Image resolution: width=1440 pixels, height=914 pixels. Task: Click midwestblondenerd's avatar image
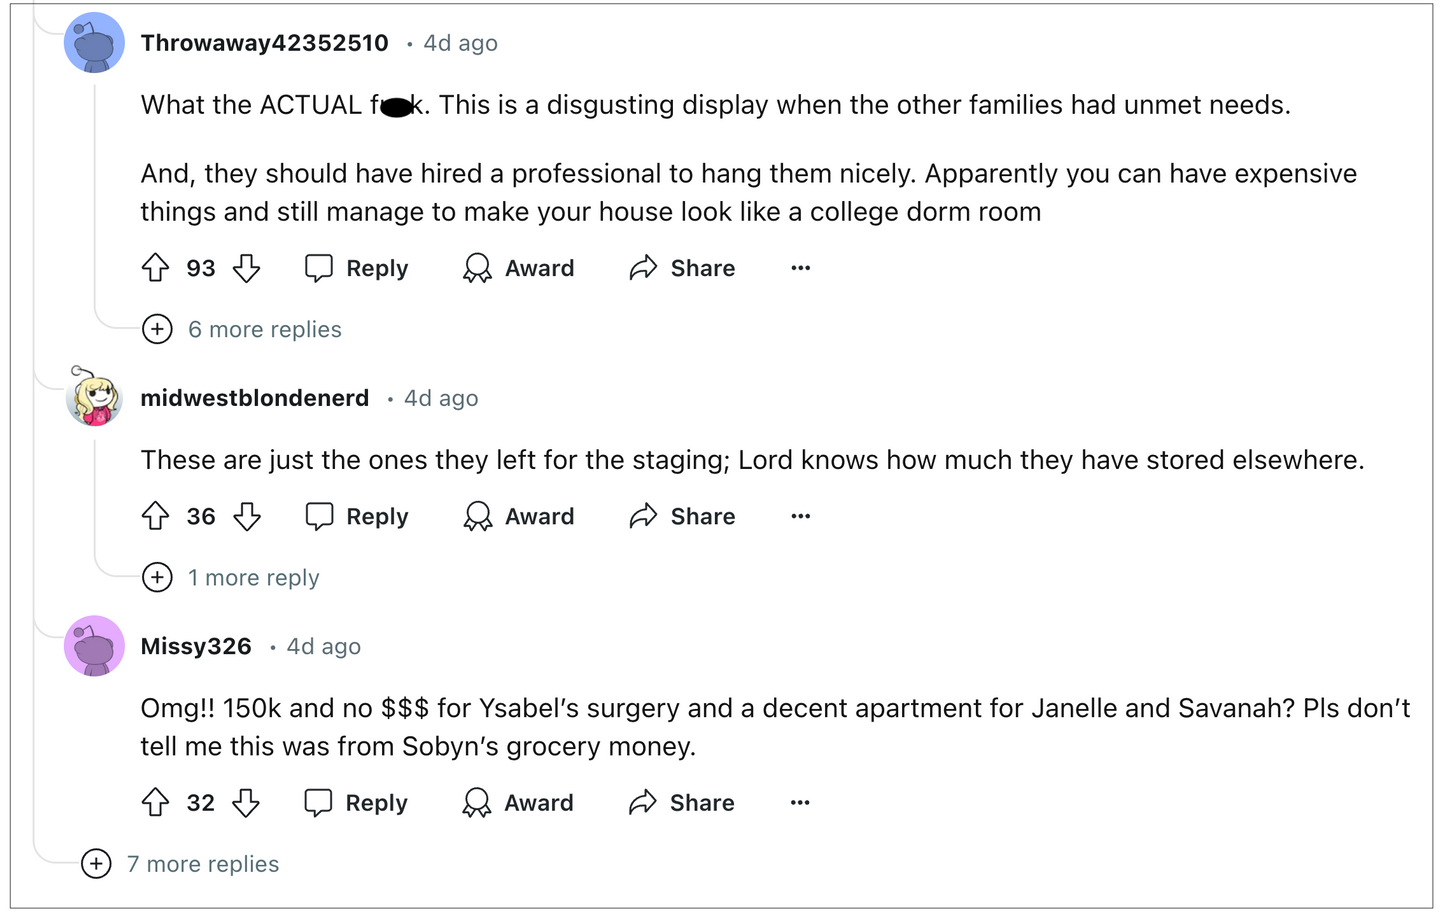pyautogui.click(x=94, y=397)
